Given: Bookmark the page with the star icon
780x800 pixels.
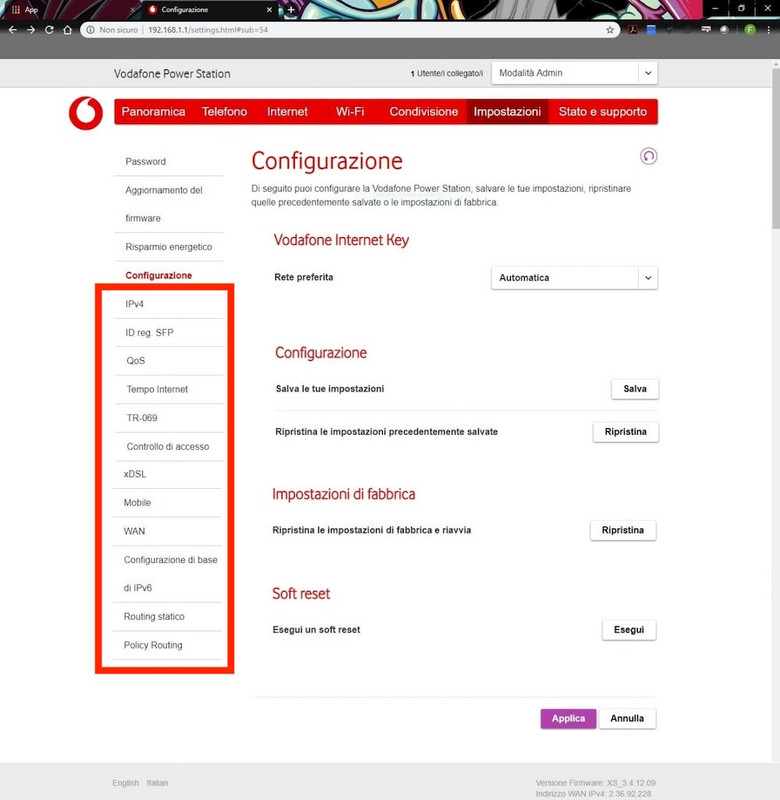Looking at the screenshot, I should [x=610, y=30].
